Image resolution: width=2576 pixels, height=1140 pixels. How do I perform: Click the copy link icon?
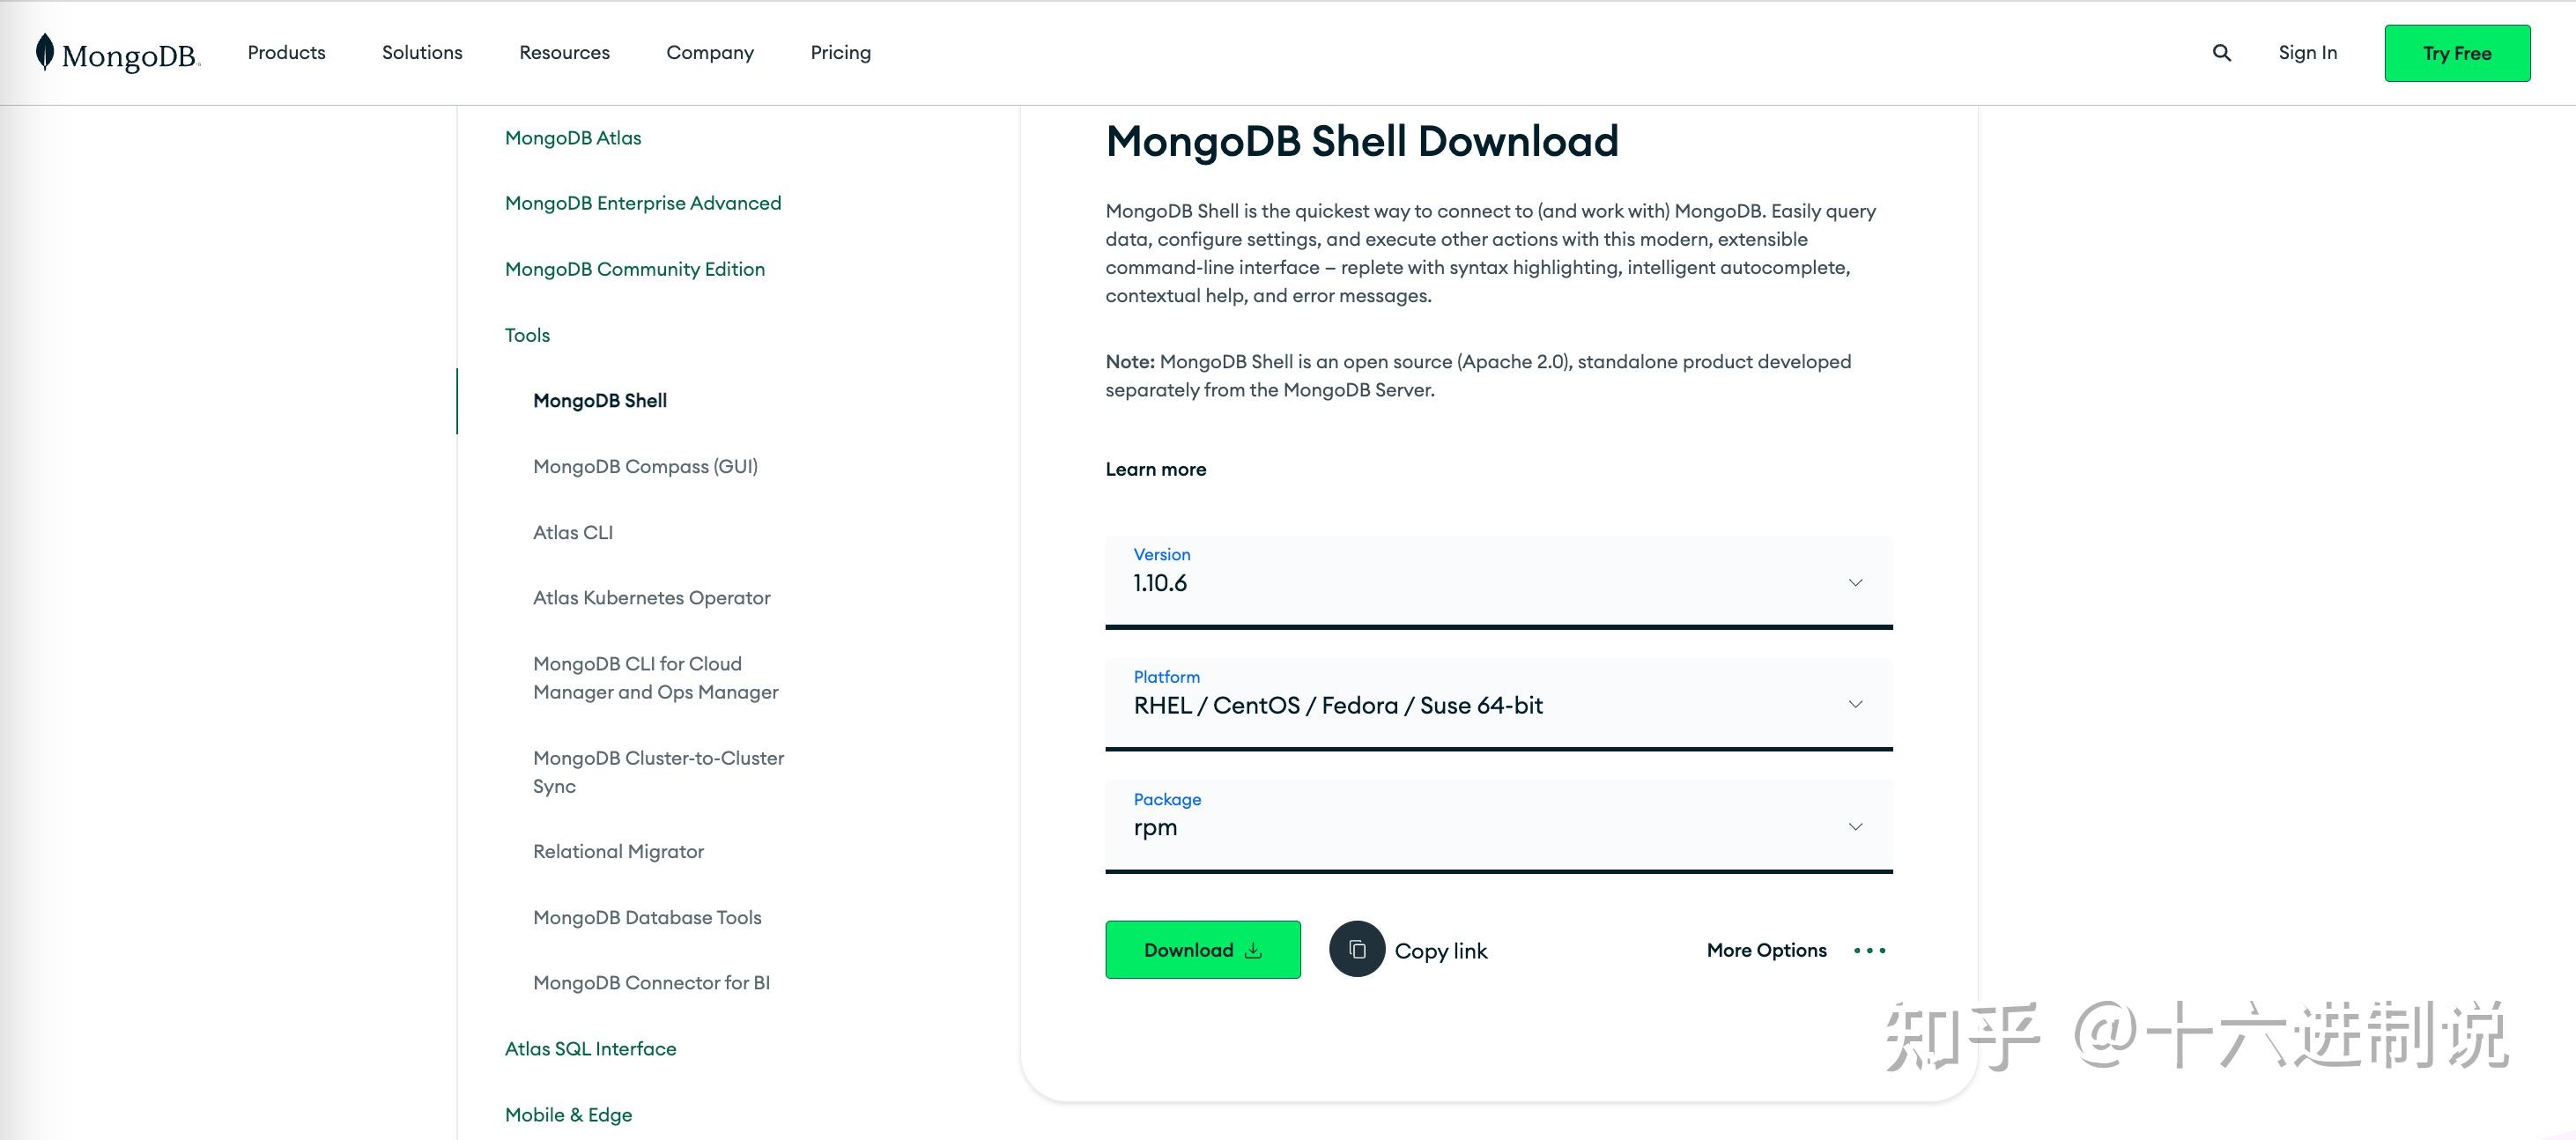pos(1356,949)
